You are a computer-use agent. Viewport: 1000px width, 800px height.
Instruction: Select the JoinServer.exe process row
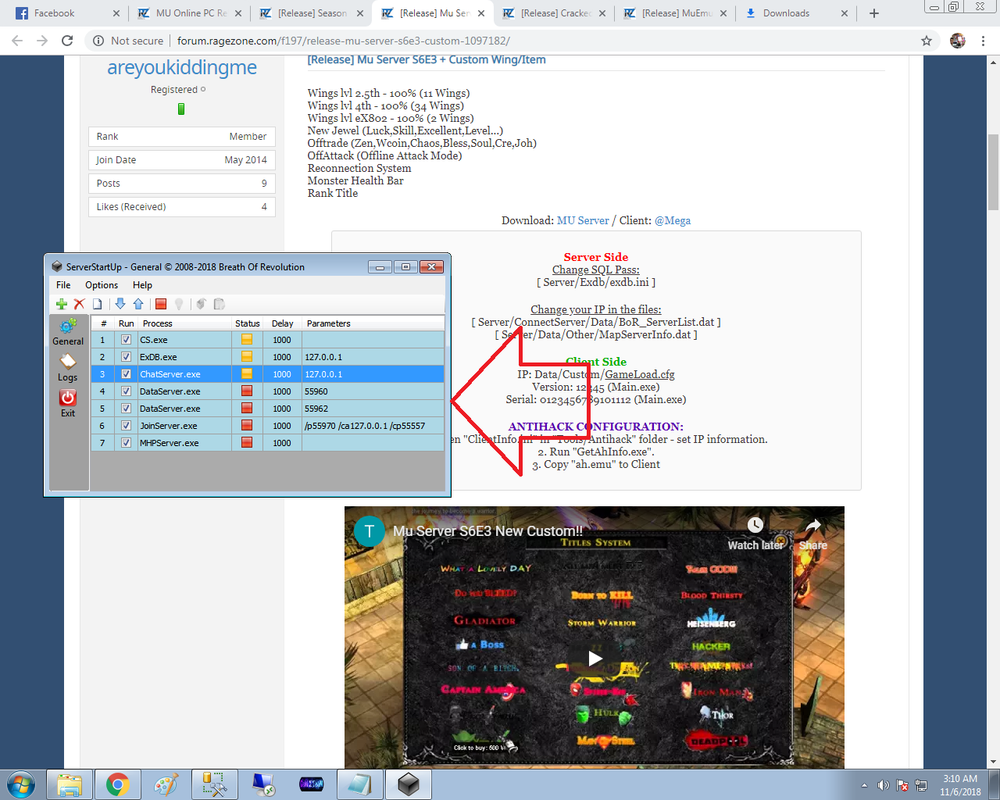[x=267, y=426]
